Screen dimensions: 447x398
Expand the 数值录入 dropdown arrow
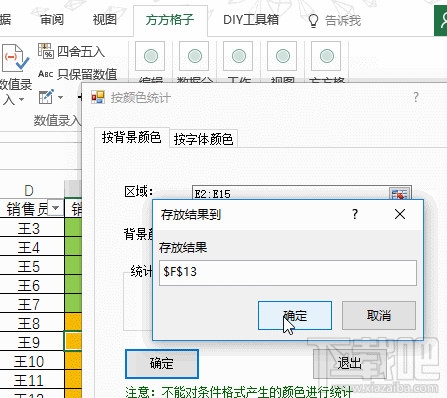coord(21,100)
